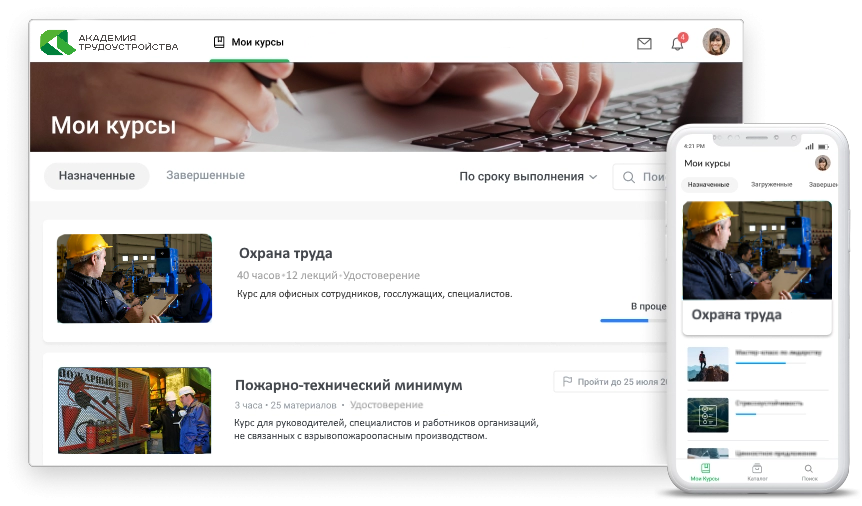Click the desktop user profile avatar
862x506 pixels.
pyautogui.click(x=716, y=42)
